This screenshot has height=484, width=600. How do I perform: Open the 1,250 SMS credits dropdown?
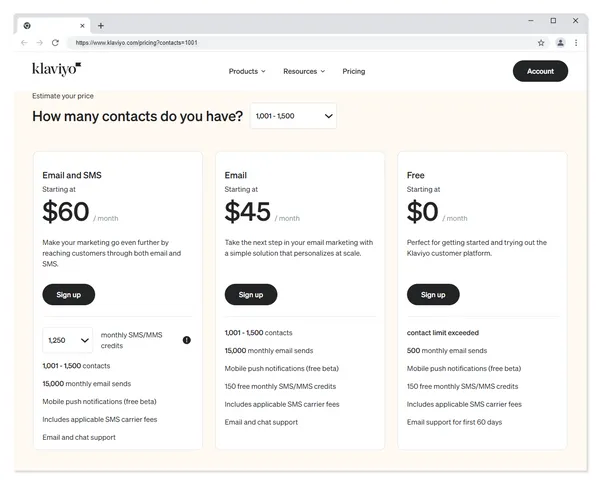pos(68,340)
